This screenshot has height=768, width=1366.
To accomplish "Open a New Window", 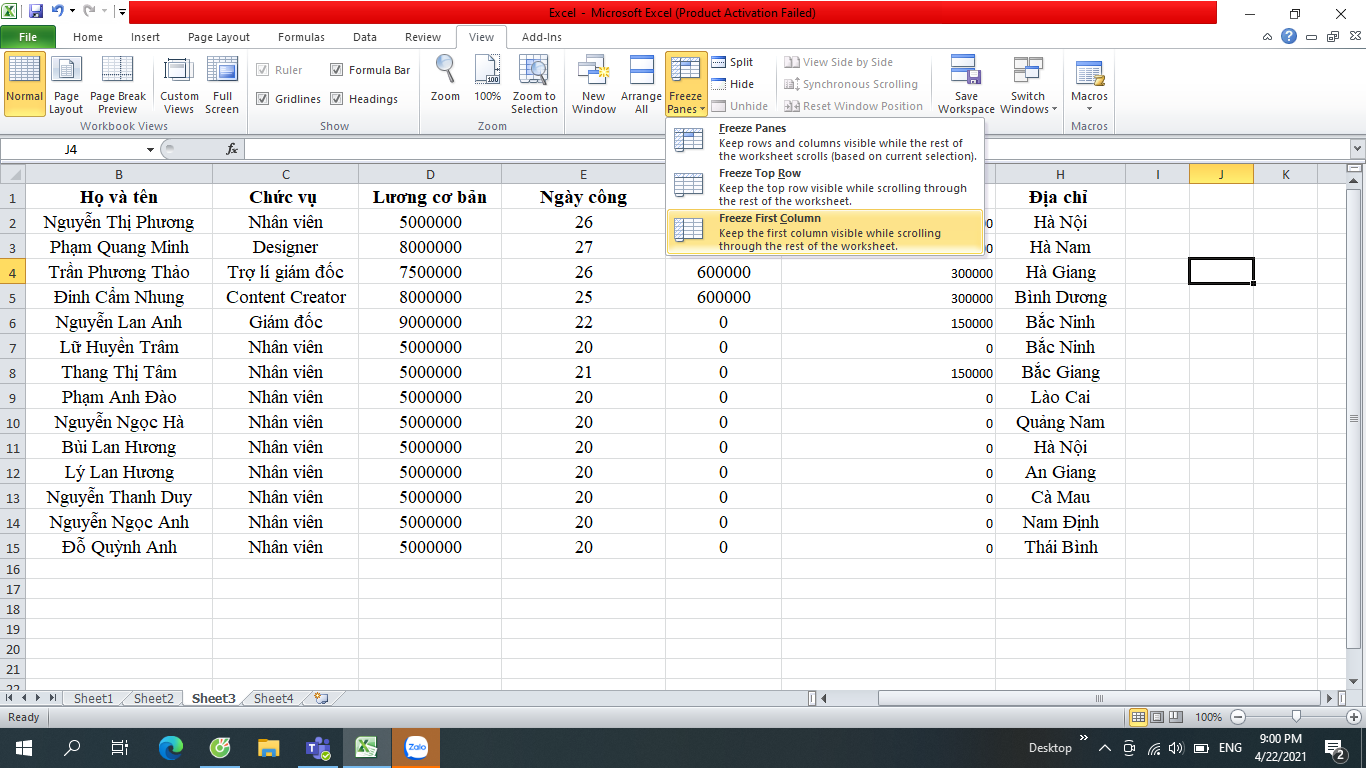I will tap(594, 85).
